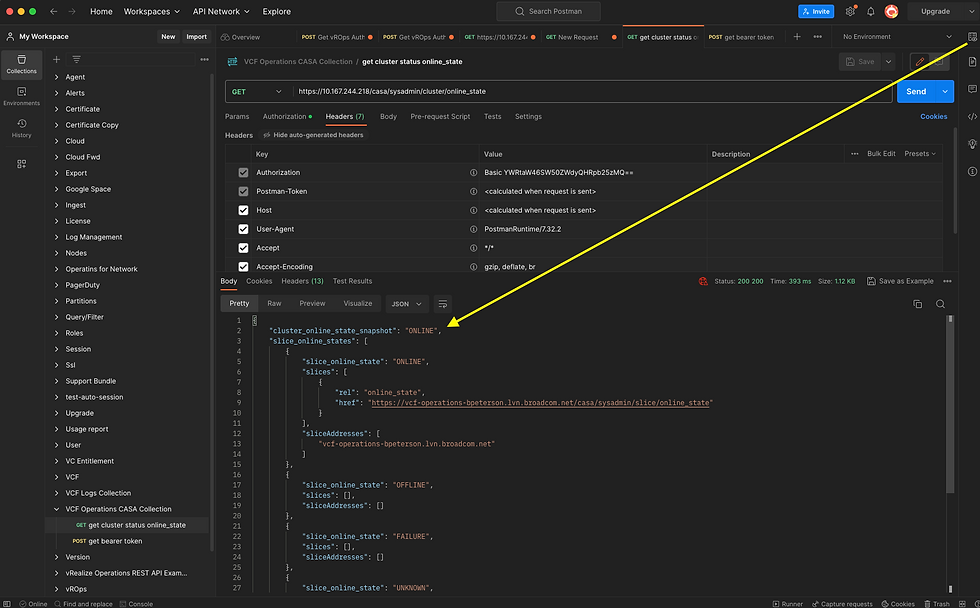Open the Pre-request Script tab
This screenshot has height=608, width=980.
point(440,116)
